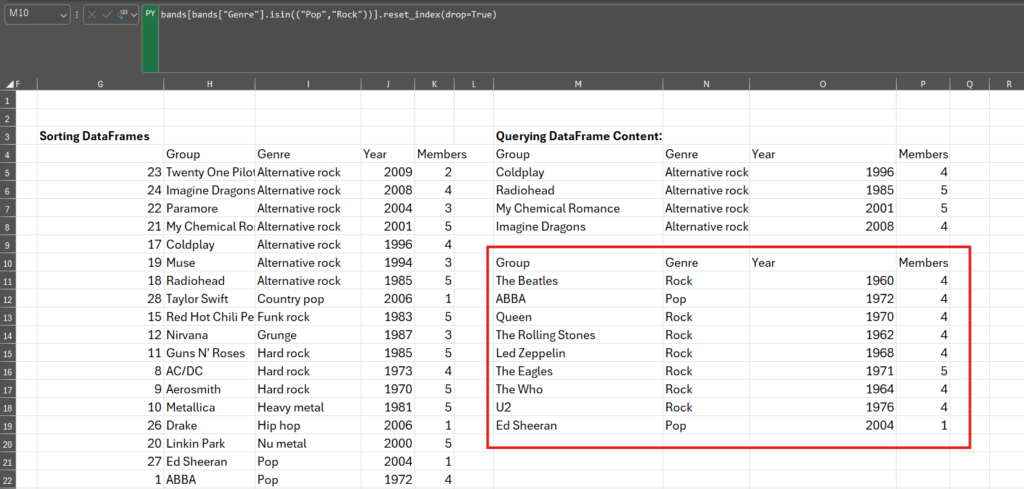
Task: Select the 'The Who' cell
Action: tap(578, 389)
